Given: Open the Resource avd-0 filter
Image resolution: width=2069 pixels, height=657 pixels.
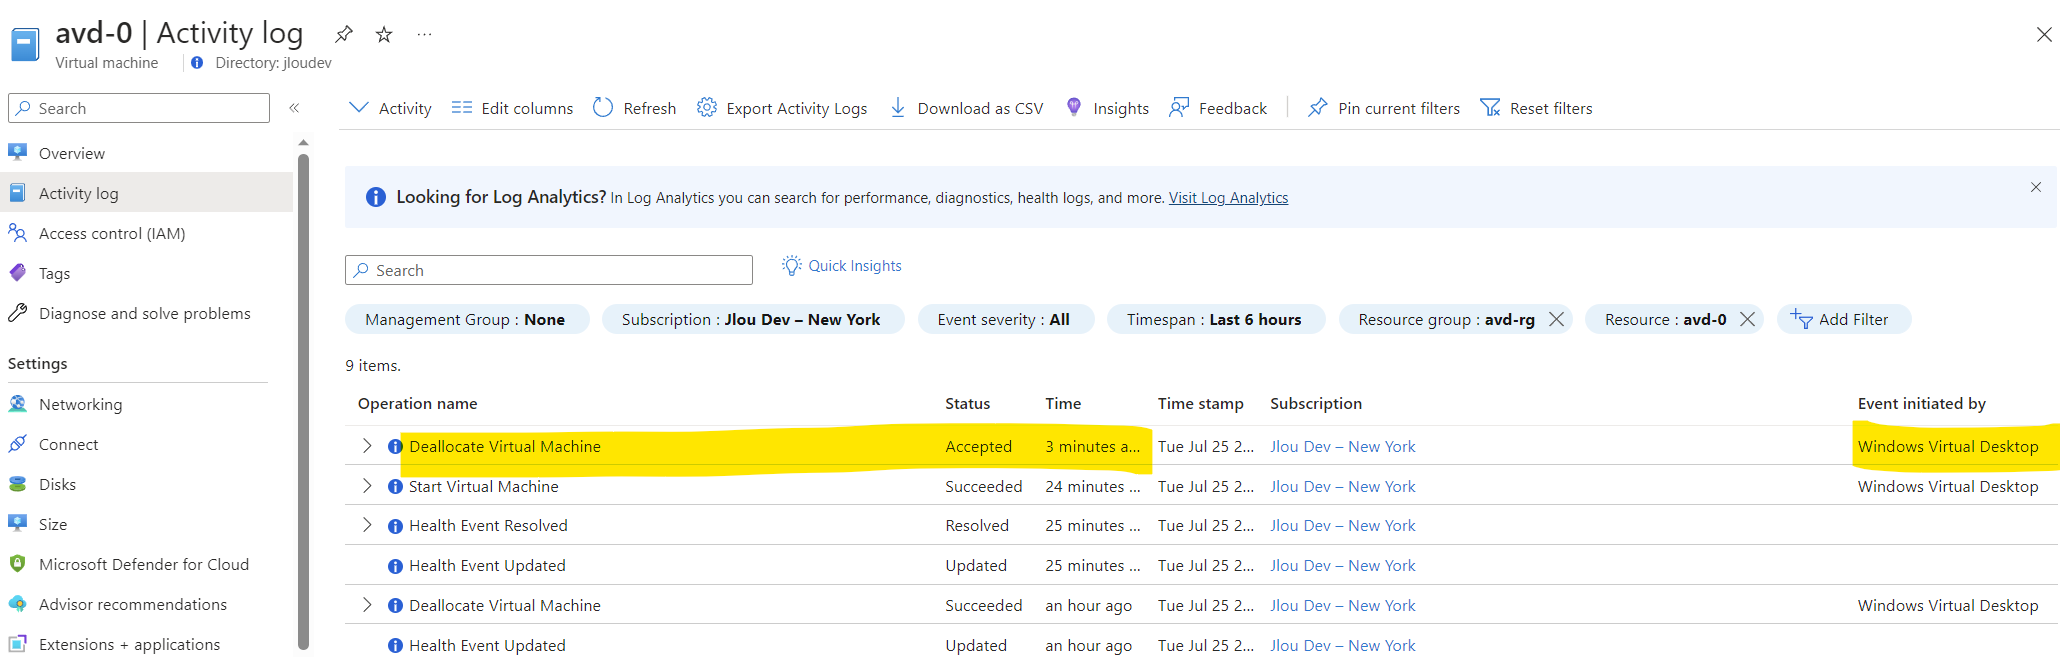Looking at the screenshot, I should pos(1665,319).
